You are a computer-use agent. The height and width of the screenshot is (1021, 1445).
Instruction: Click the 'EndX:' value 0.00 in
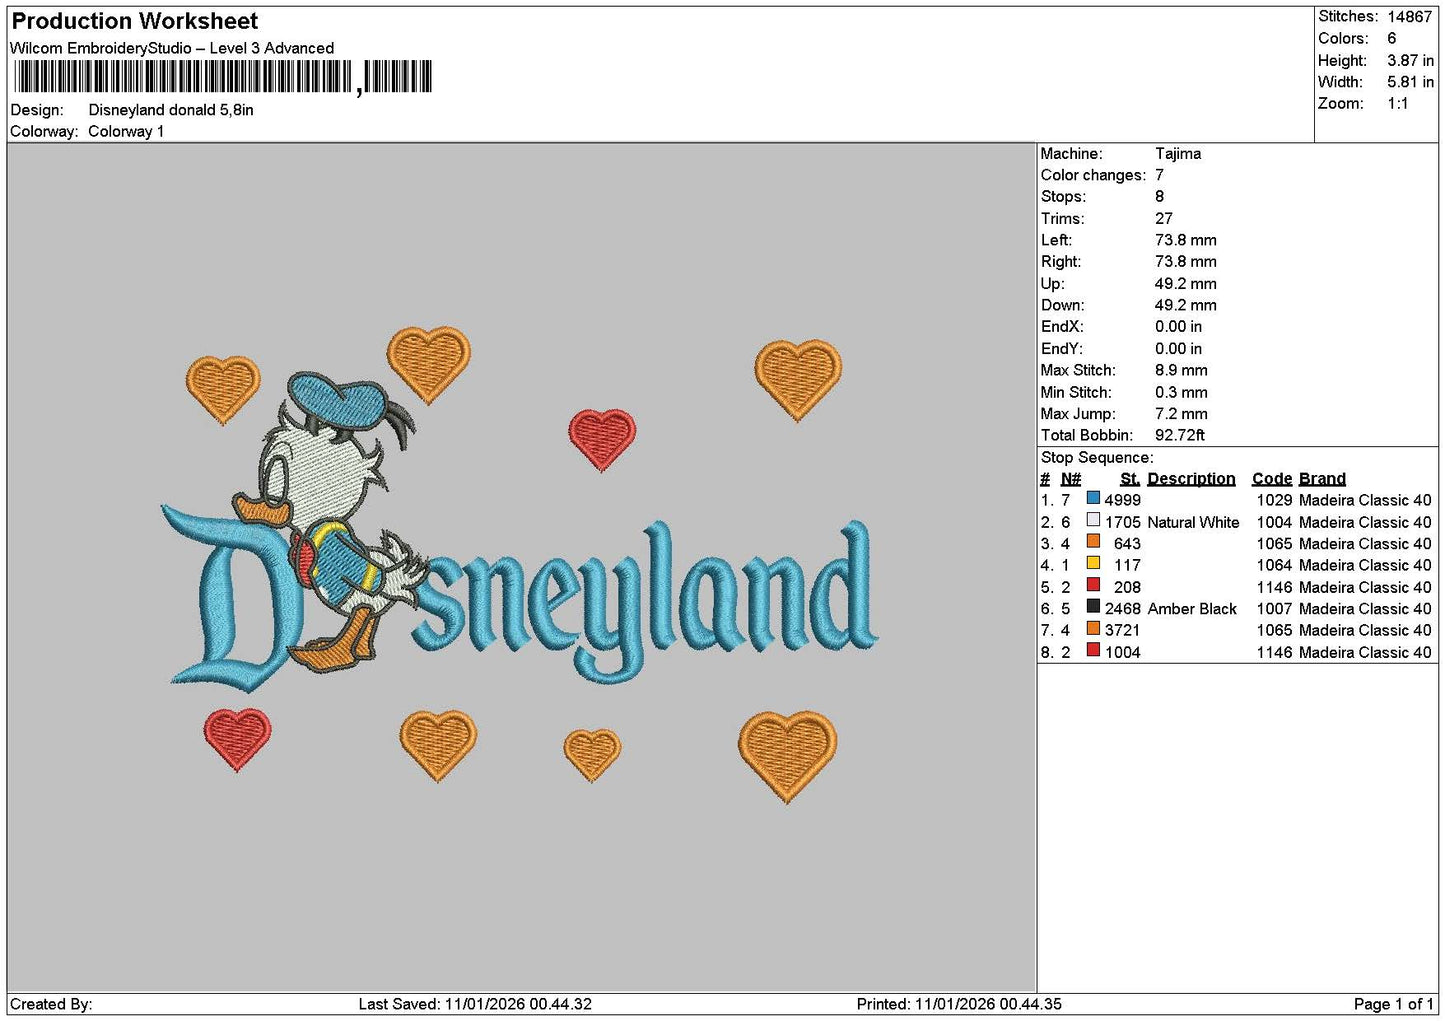click(x=1179, y=327)
